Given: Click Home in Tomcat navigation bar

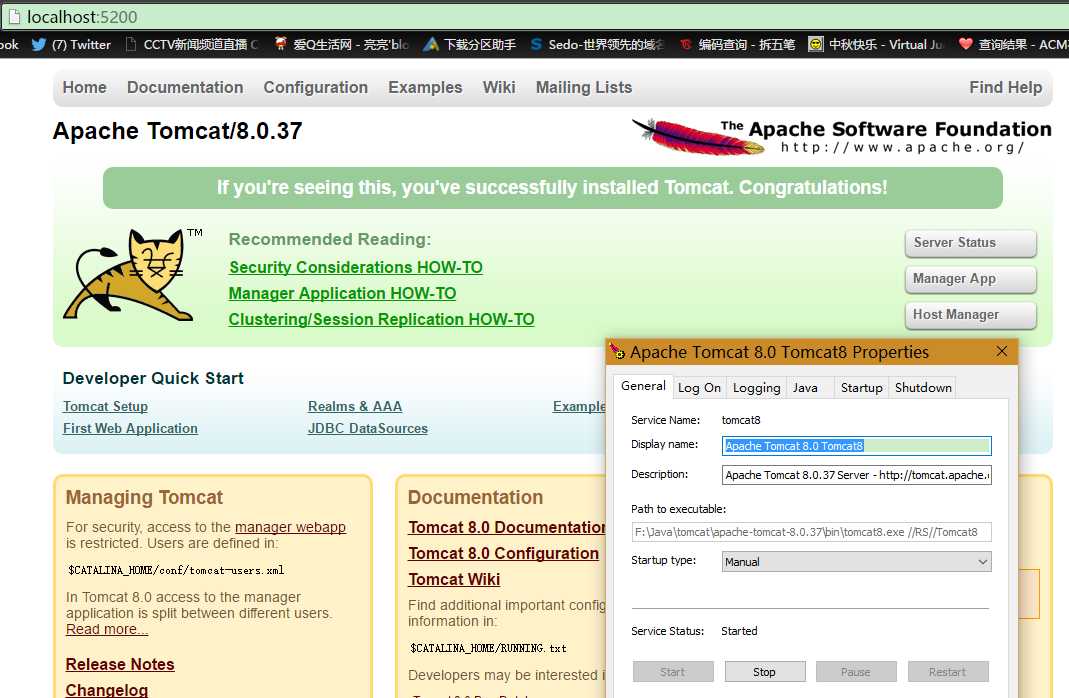Looking at the screenshot, I should [85, 87].
